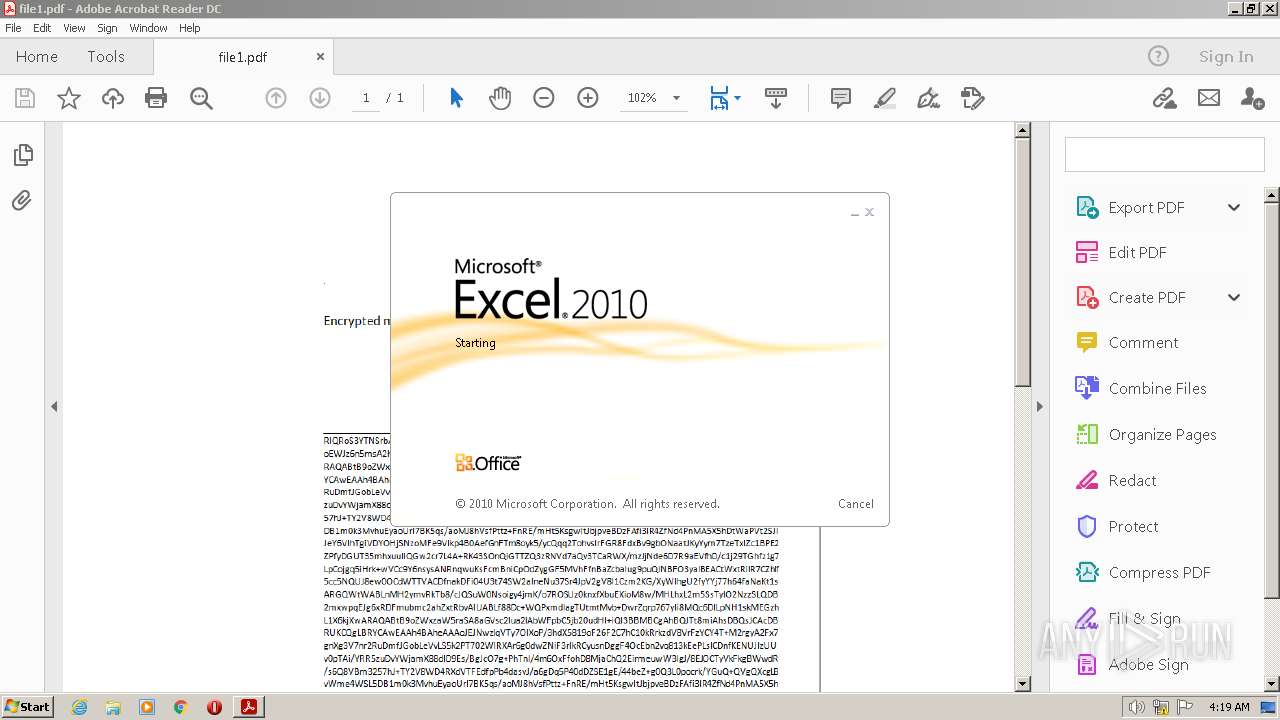Launch Internet Explorer from taskbar
The width and height of the screenshot is (1280, 720).
[79, 707]
